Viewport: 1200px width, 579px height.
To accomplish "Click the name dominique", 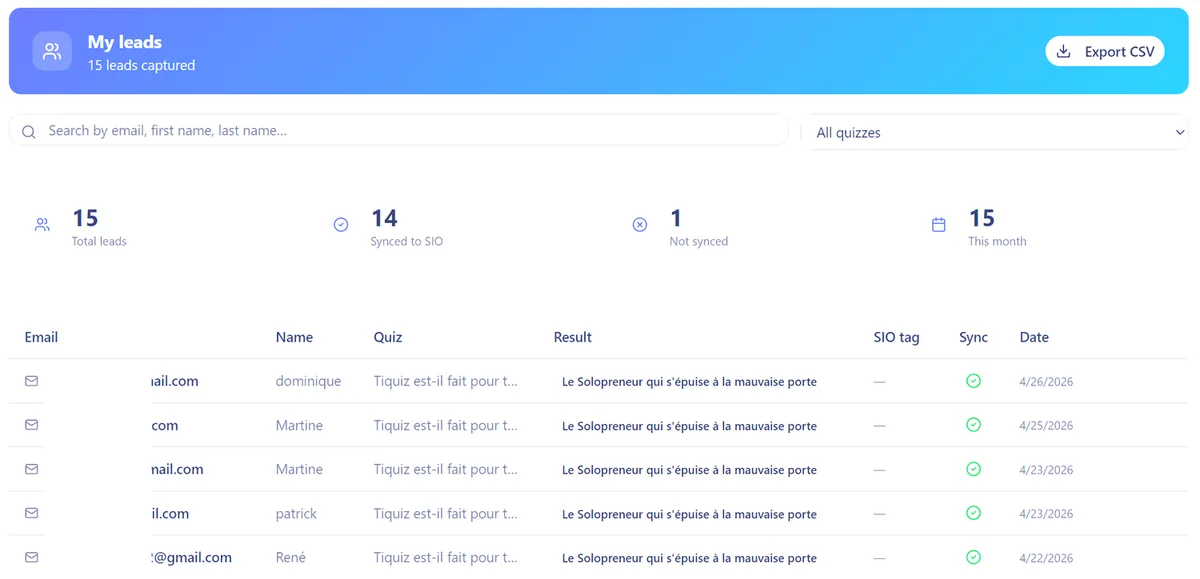I will click(x=308, y=381).
